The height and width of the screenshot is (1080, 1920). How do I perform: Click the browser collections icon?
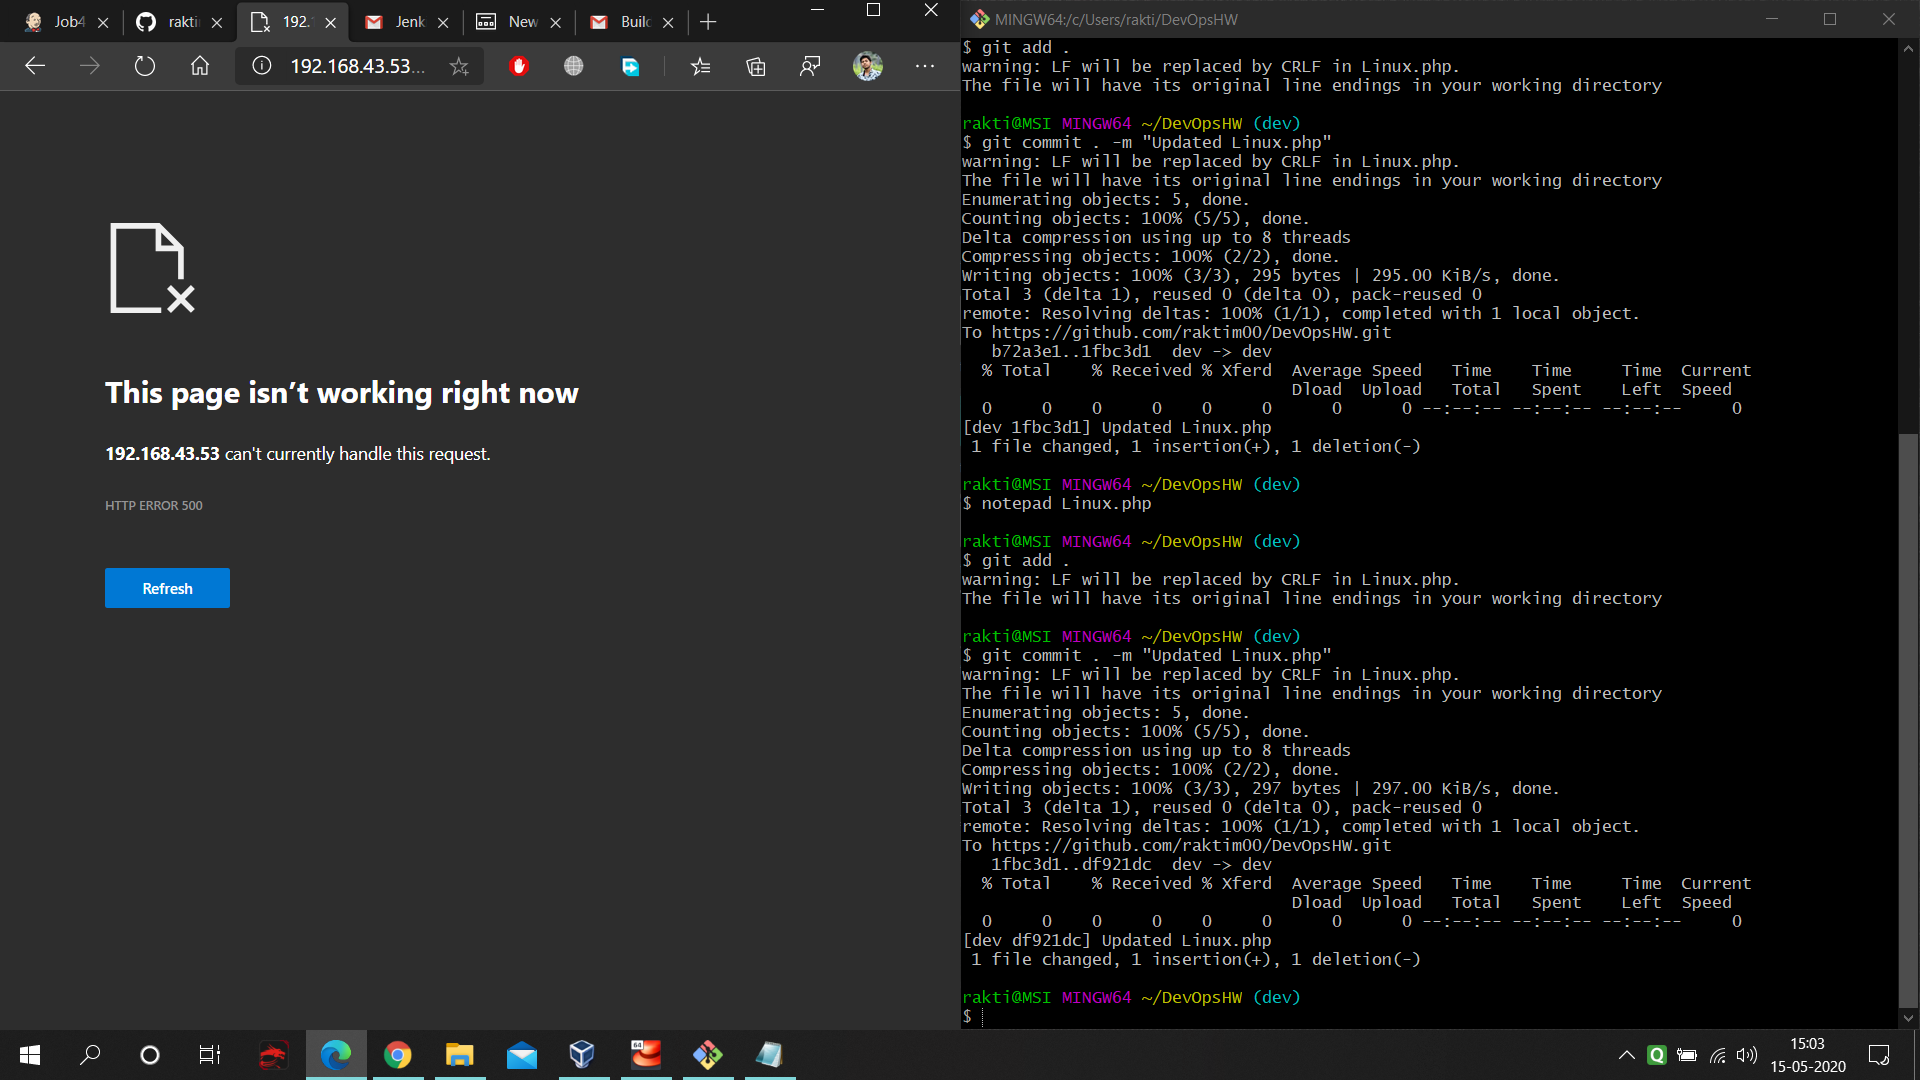(756, 67)
